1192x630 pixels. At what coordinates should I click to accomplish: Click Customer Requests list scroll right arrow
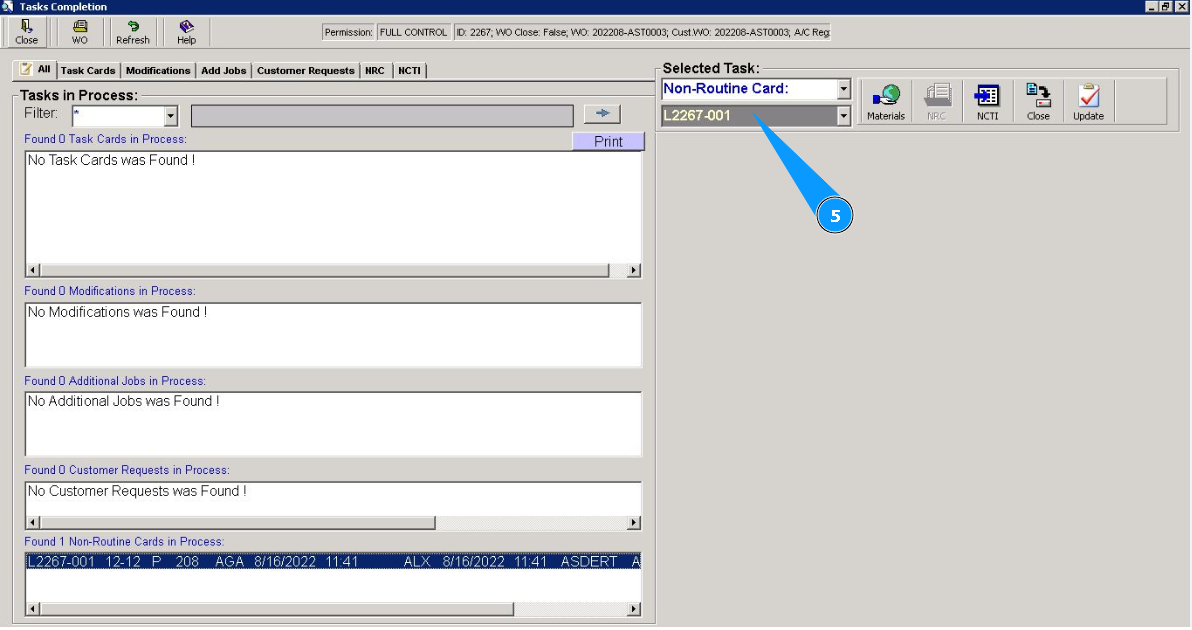[x=633, y=523]
